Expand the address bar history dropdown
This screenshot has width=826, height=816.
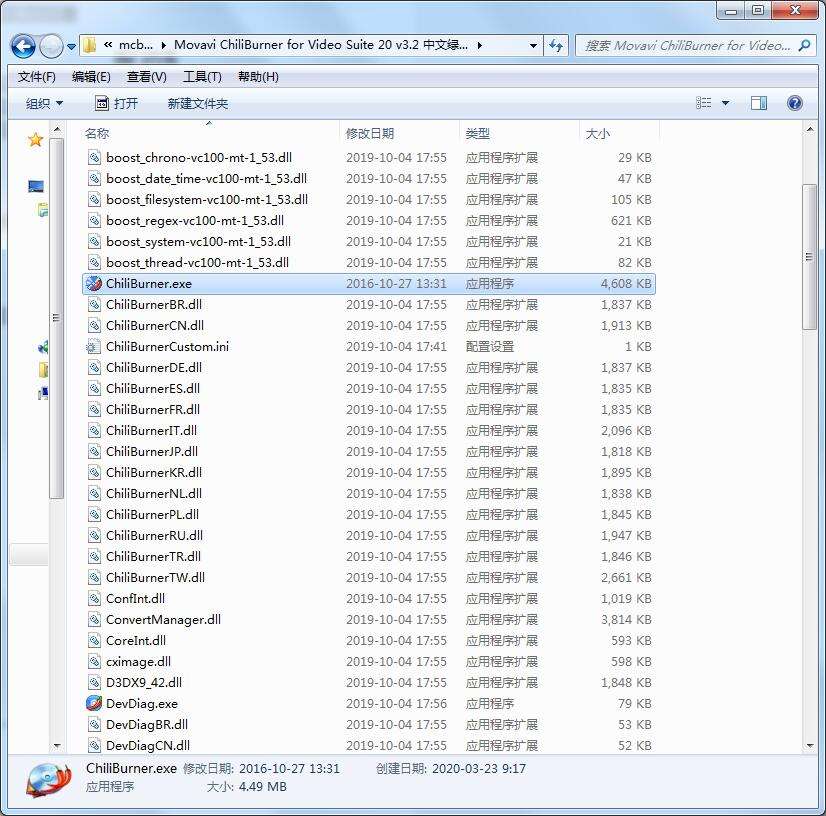point(533,46)
